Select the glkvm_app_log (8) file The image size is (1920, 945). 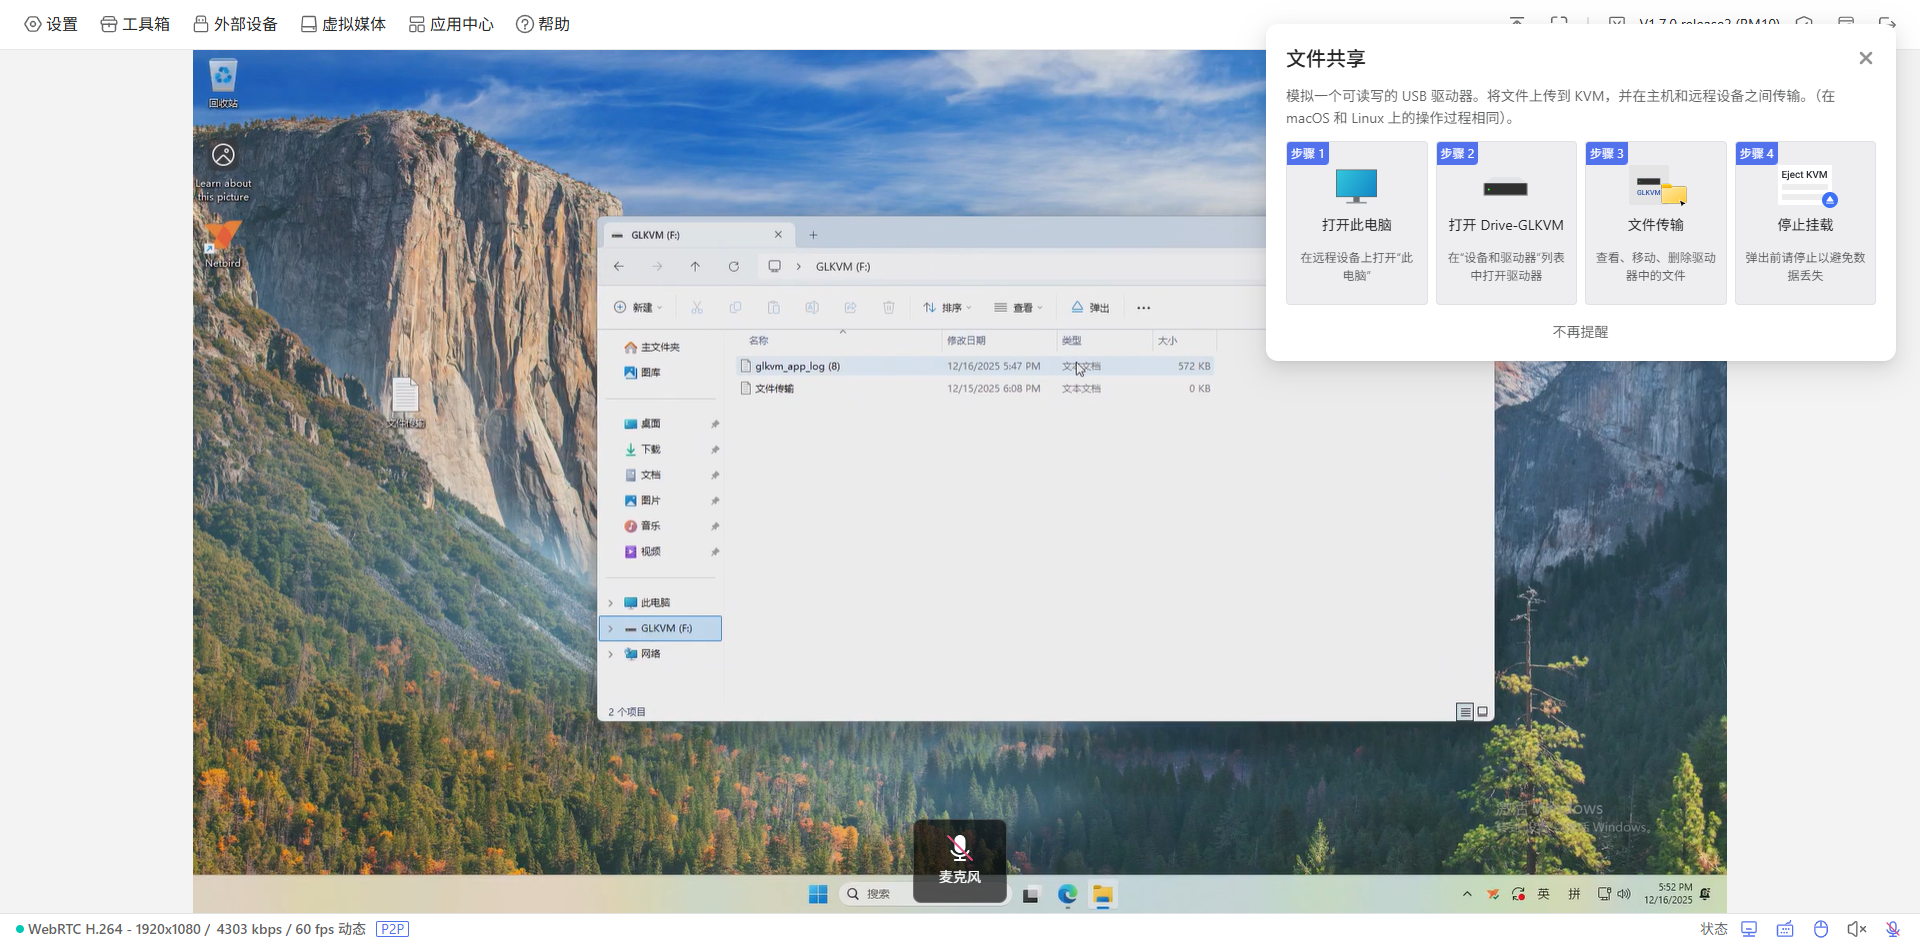tap(797, 366)
